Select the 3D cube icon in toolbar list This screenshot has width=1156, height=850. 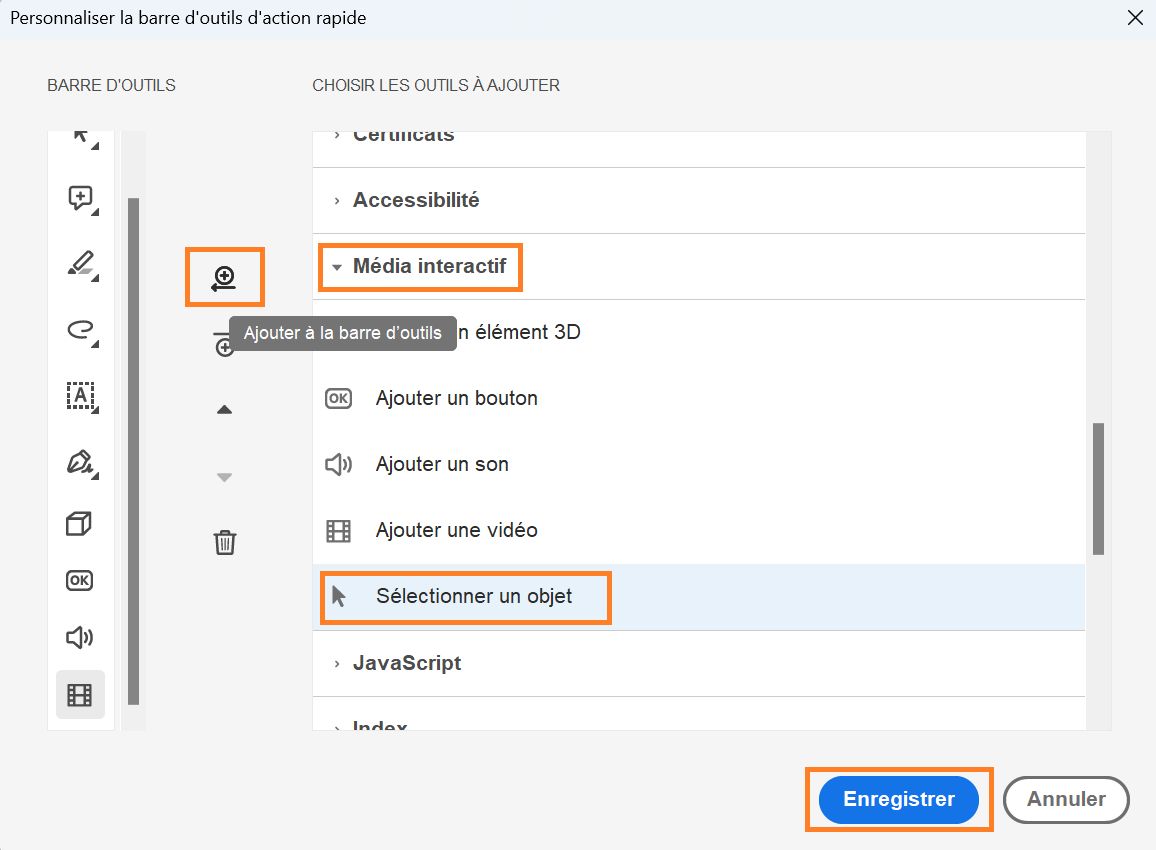point(80,523)
